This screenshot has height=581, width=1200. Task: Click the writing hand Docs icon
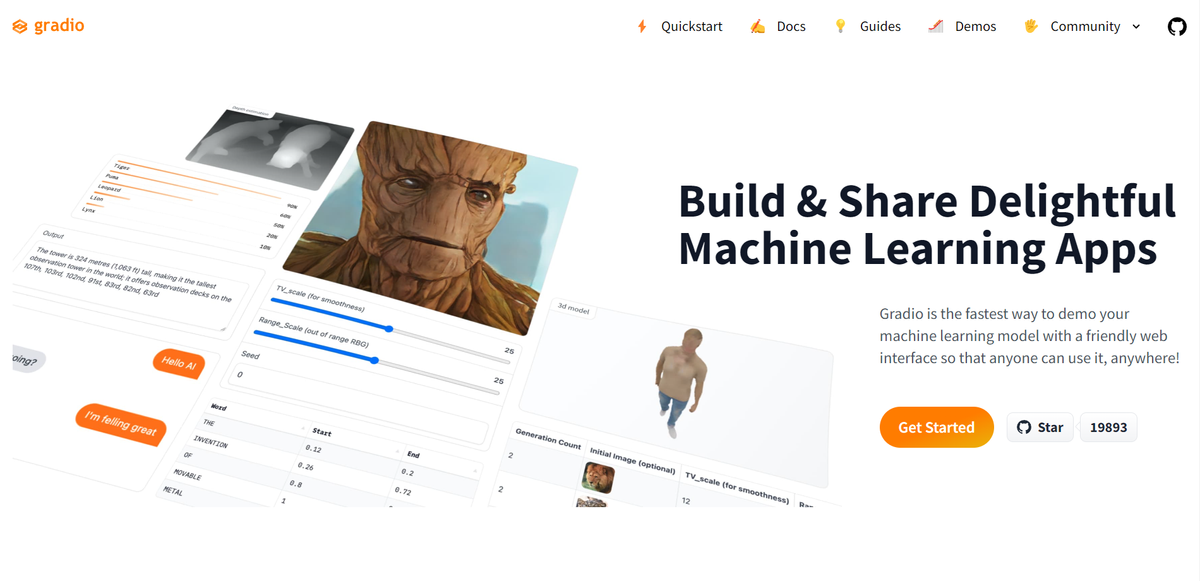pos(758,27)
